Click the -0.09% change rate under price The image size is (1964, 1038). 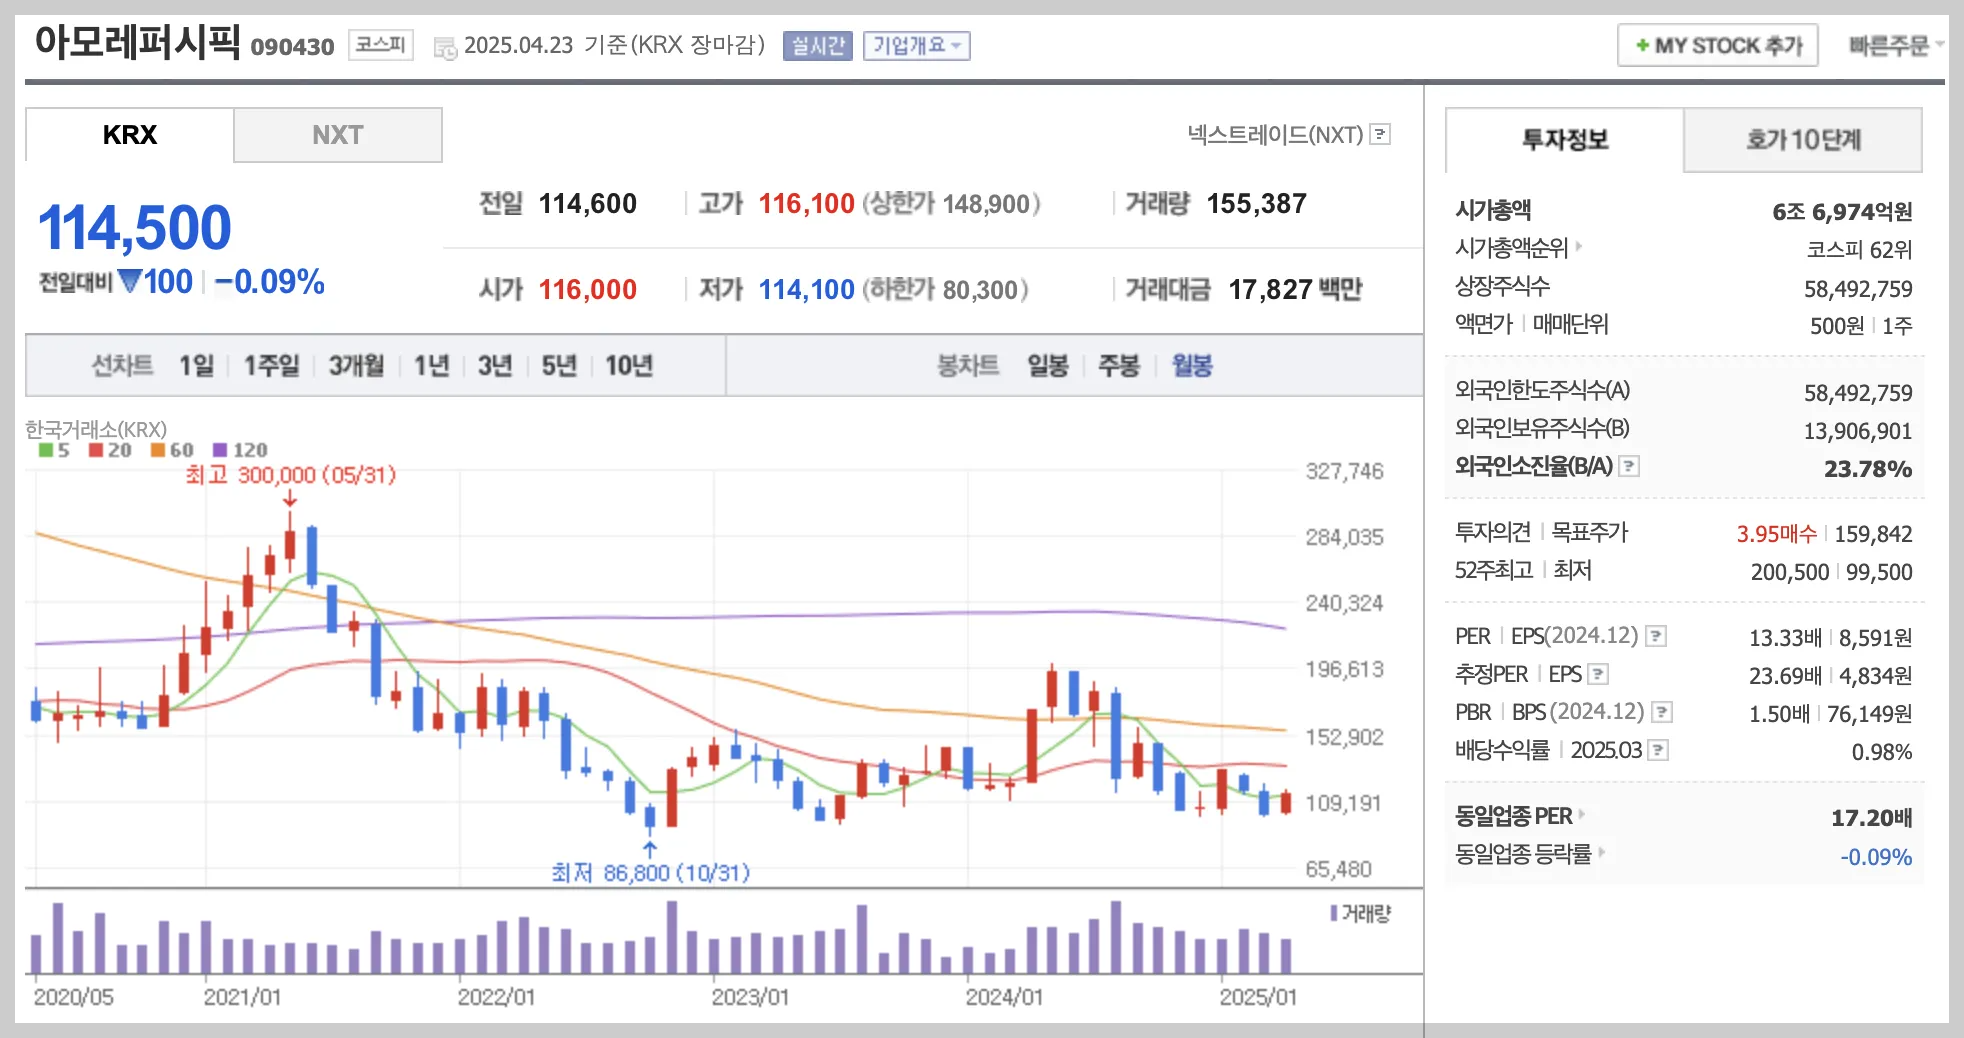pos(270,282)
